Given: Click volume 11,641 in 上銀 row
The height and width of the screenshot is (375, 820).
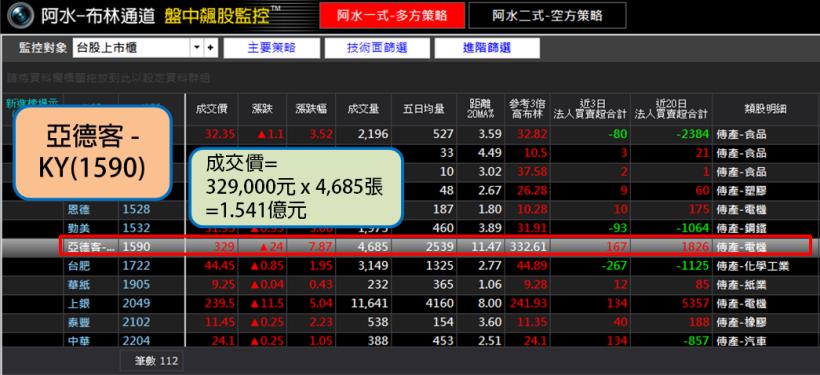Looking at the screenshot, I should [369, 303].
